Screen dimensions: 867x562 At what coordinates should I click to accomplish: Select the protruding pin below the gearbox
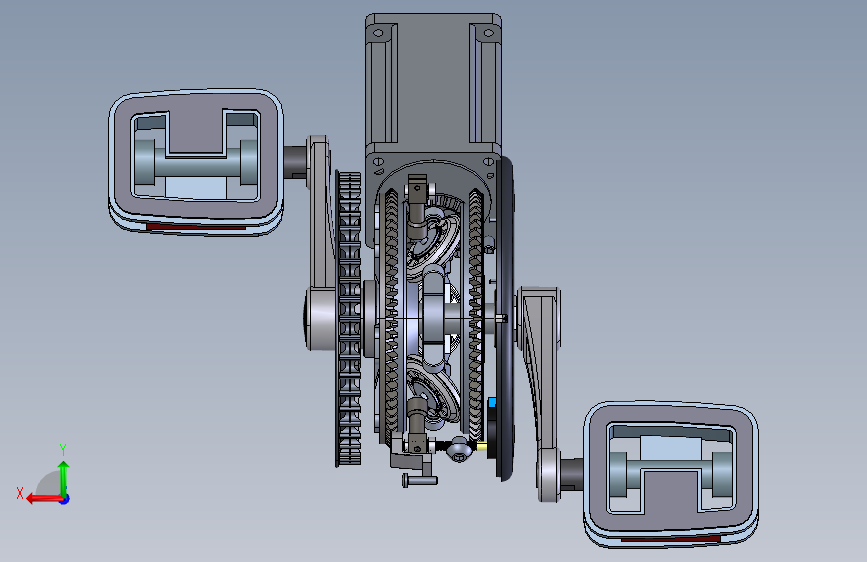(x=420, y=480)
